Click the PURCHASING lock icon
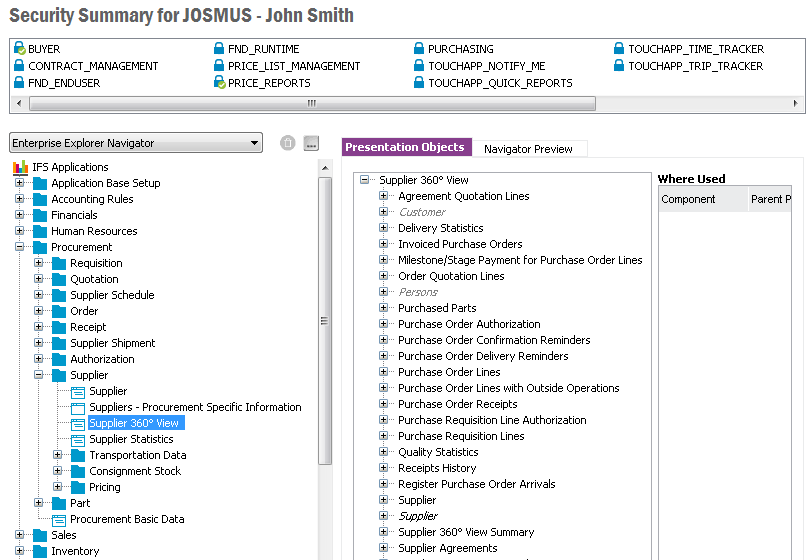The height and width of the screenshot is (560, 808). coord(419,48)
